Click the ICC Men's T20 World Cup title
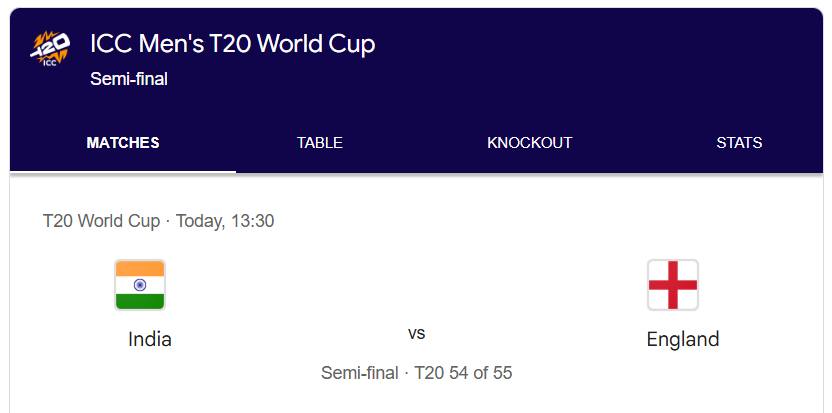 tap(233, 44)
